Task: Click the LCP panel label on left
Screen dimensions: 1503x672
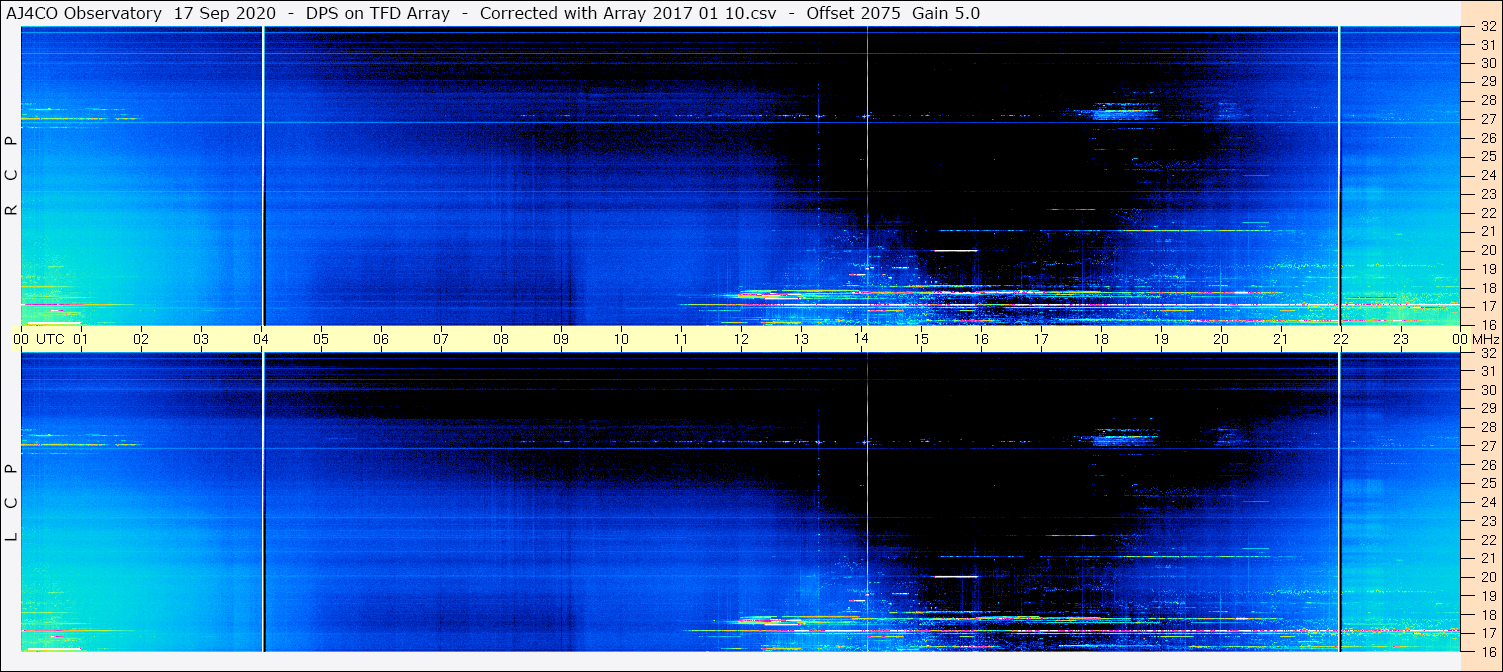Action: [12, 503]
